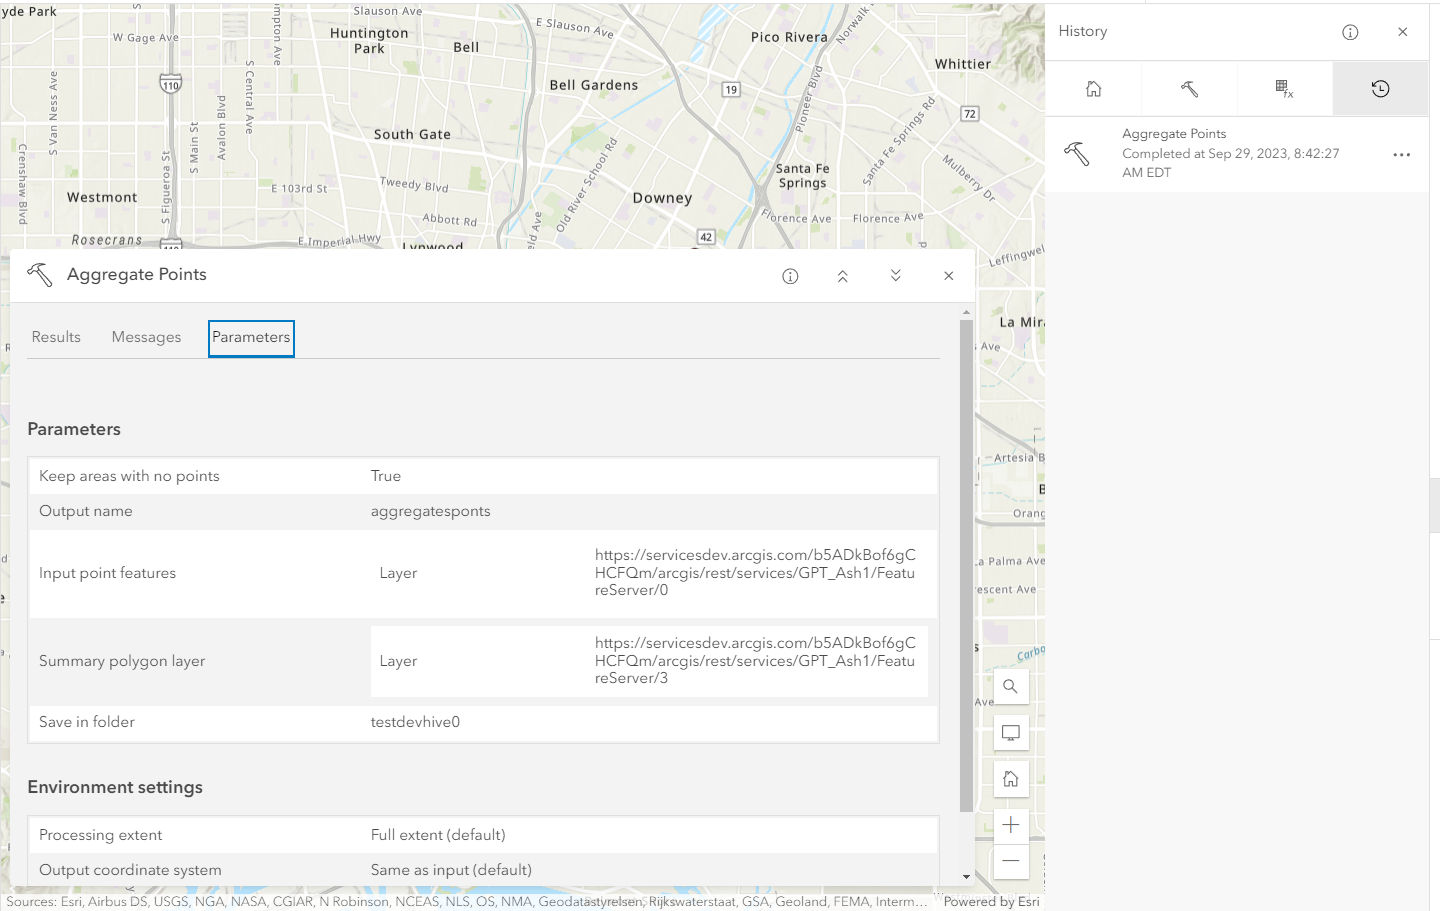The width and height of the screenshot is (1440, 911).
Task: Select the History clock icon
Action: pos(1380,88)
